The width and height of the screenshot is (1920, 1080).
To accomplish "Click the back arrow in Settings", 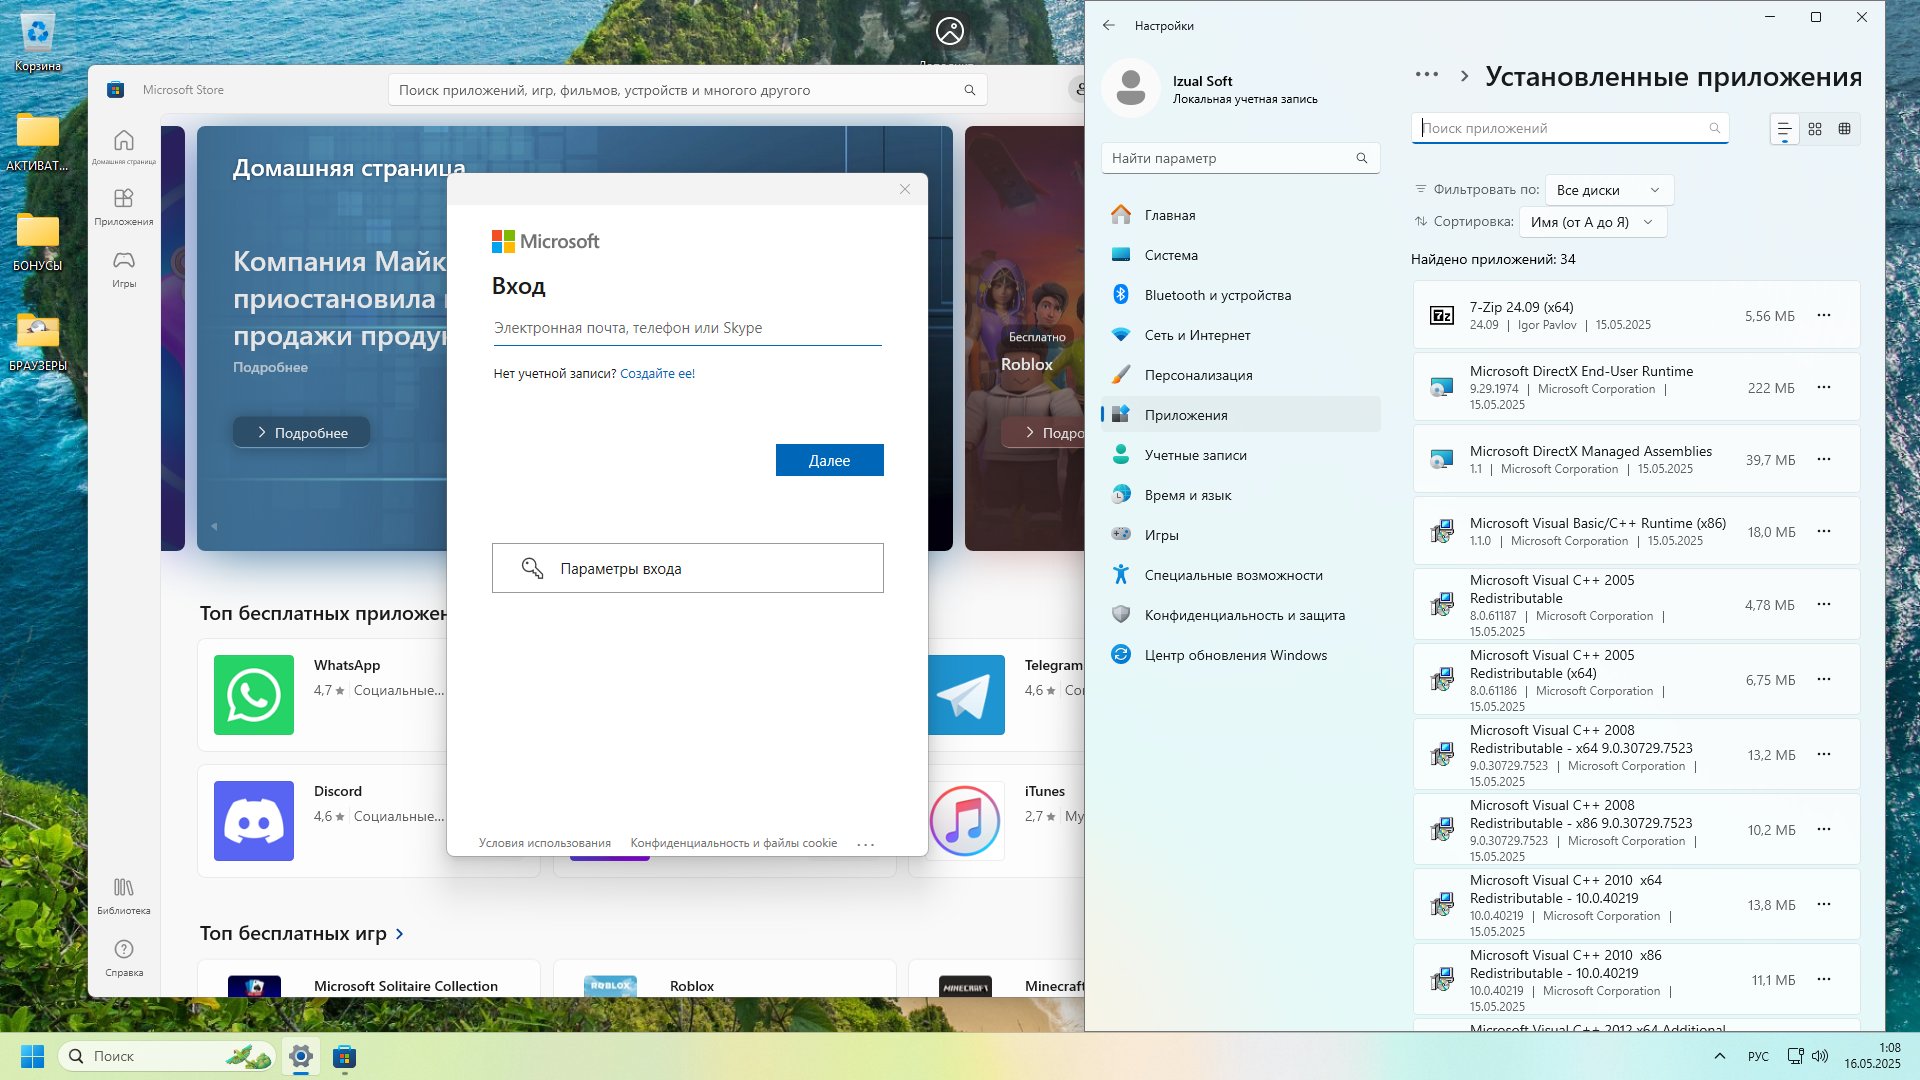I will (x=1109, y=25).
